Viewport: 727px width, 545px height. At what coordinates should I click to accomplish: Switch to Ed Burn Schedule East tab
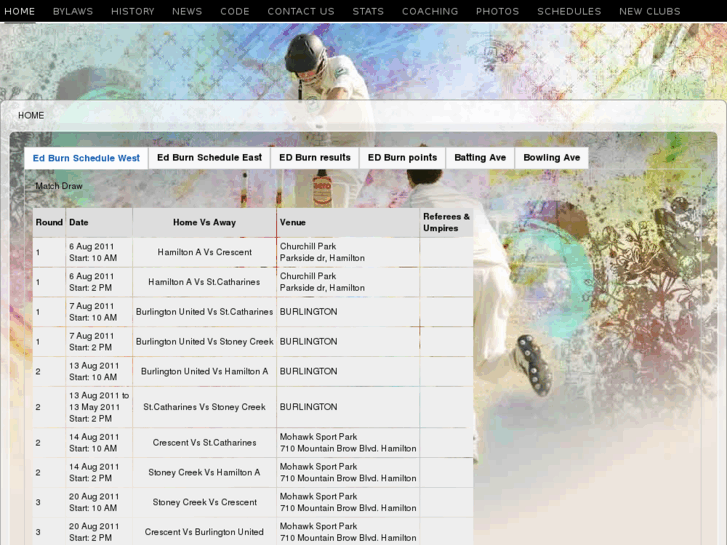click(x=210, y=158)
